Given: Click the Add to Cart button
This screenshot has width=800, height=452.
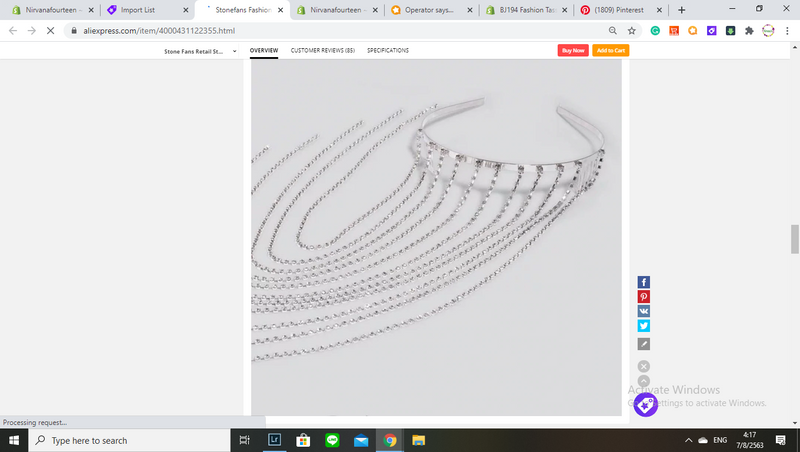Looking at the screenshot, I should (x=611, y=51).
